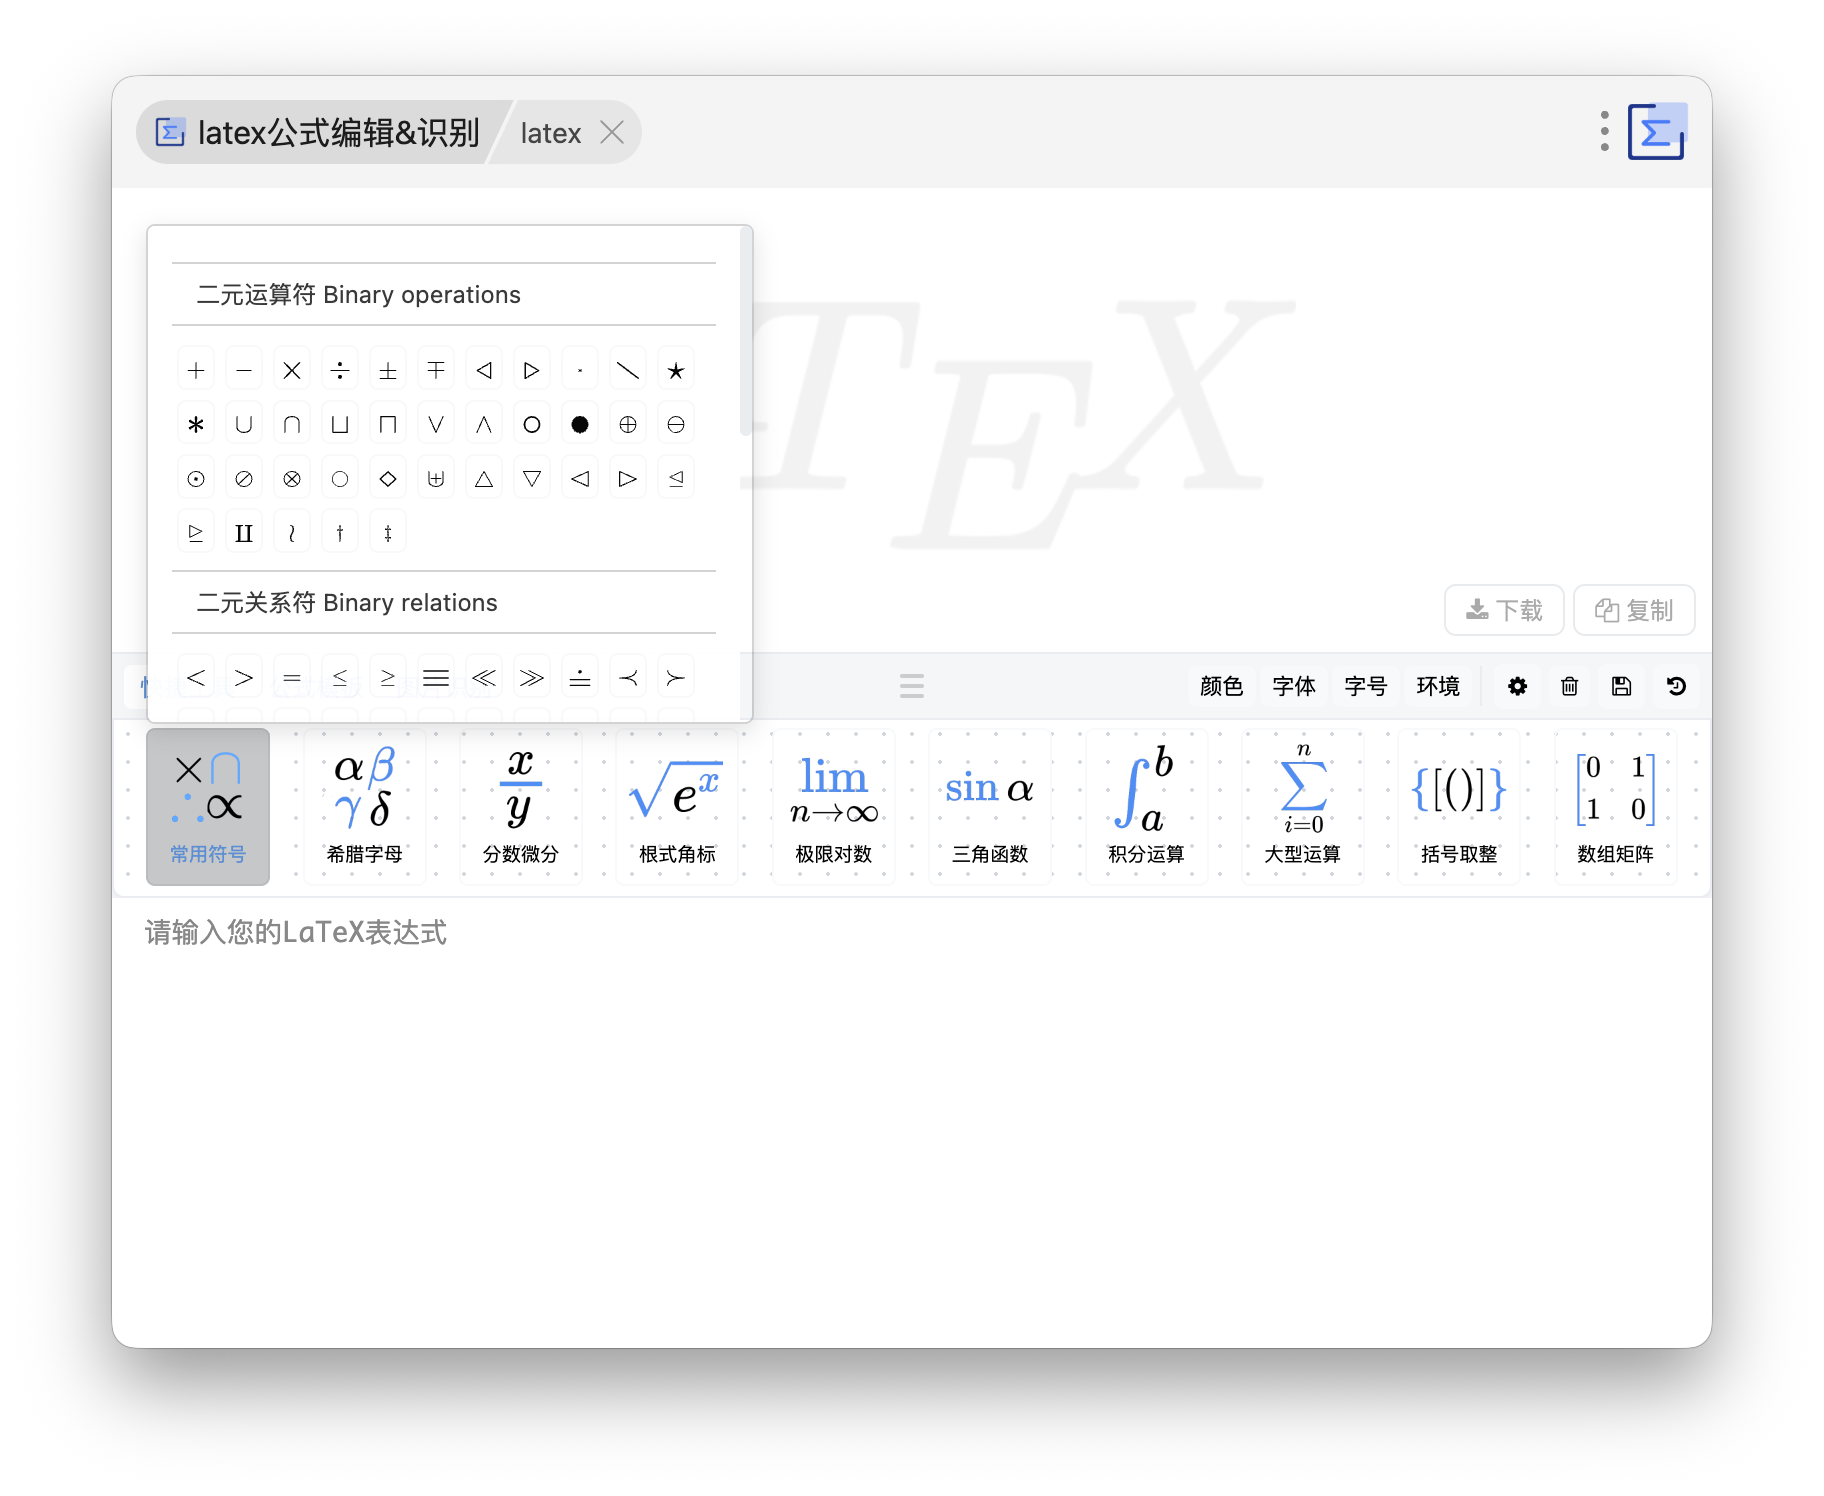Image resolution: width=1824 pixels, height=1496 pixels.
Task: Insert the filled star symbol
Action: 676,371
